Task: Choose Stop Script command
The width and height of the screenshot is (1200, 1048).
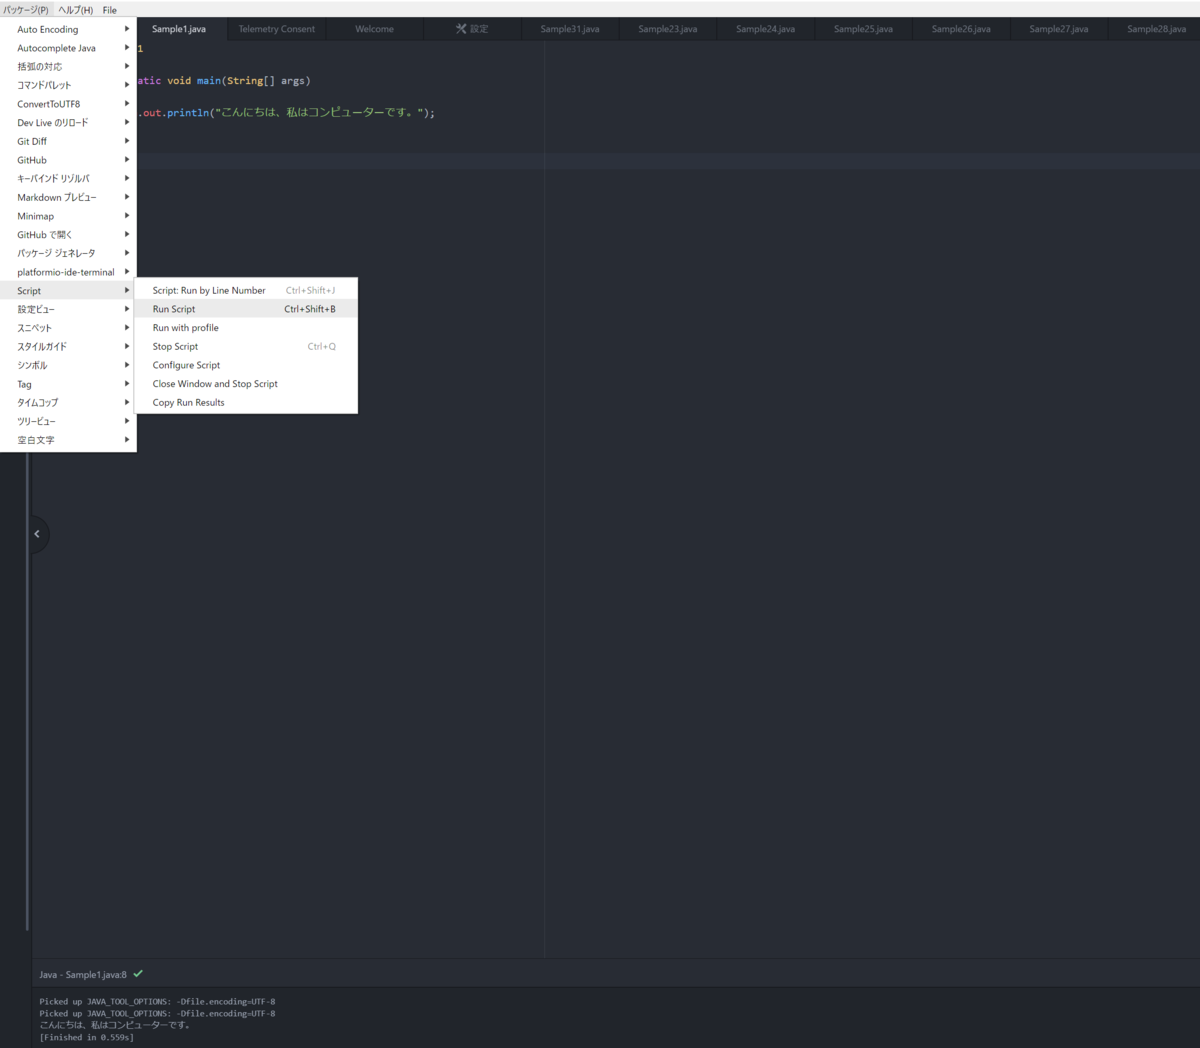Action: tap(246, 346)
